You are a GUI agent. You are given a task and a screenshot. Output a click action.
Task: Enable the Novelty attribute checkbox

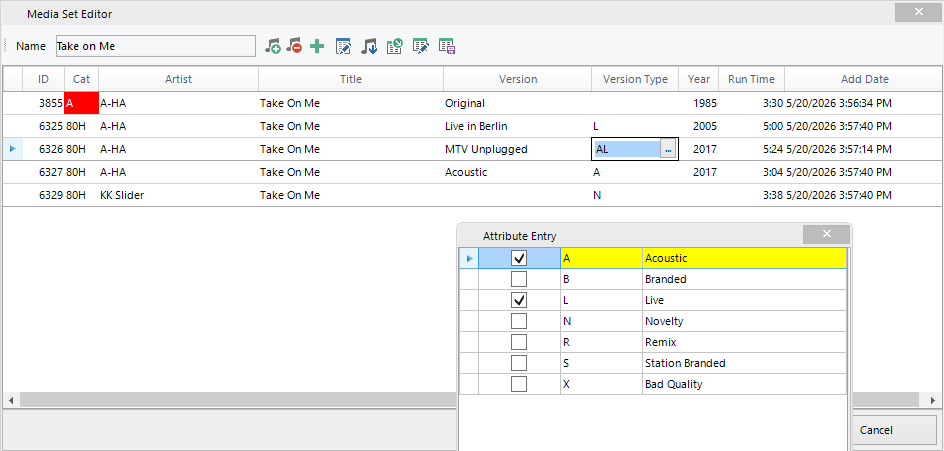[519, 322]
